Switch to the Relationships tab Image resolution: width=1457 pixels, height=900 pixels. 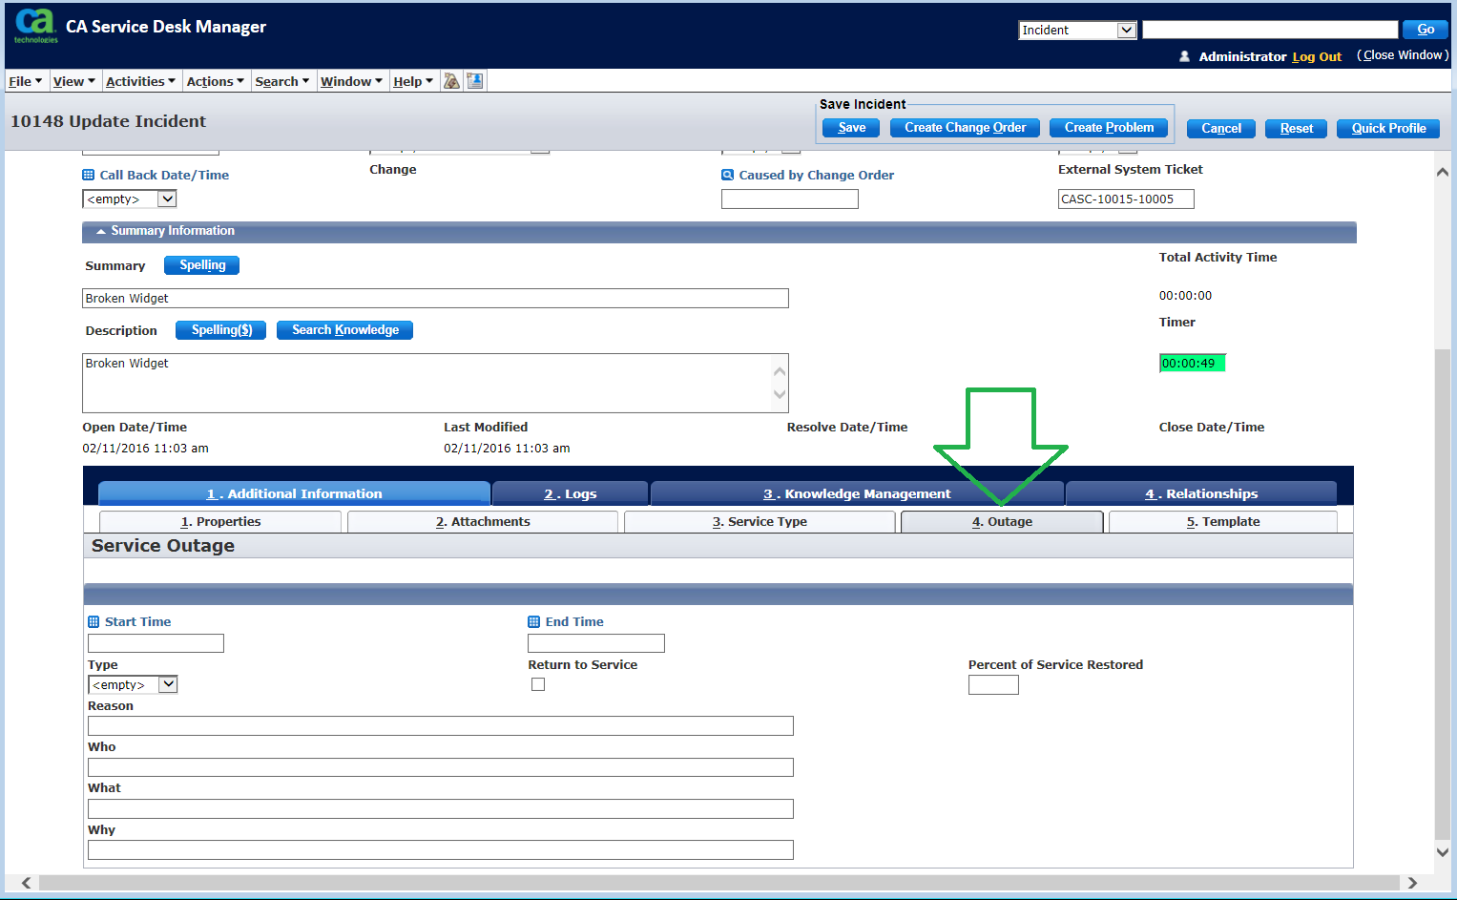1201,494
